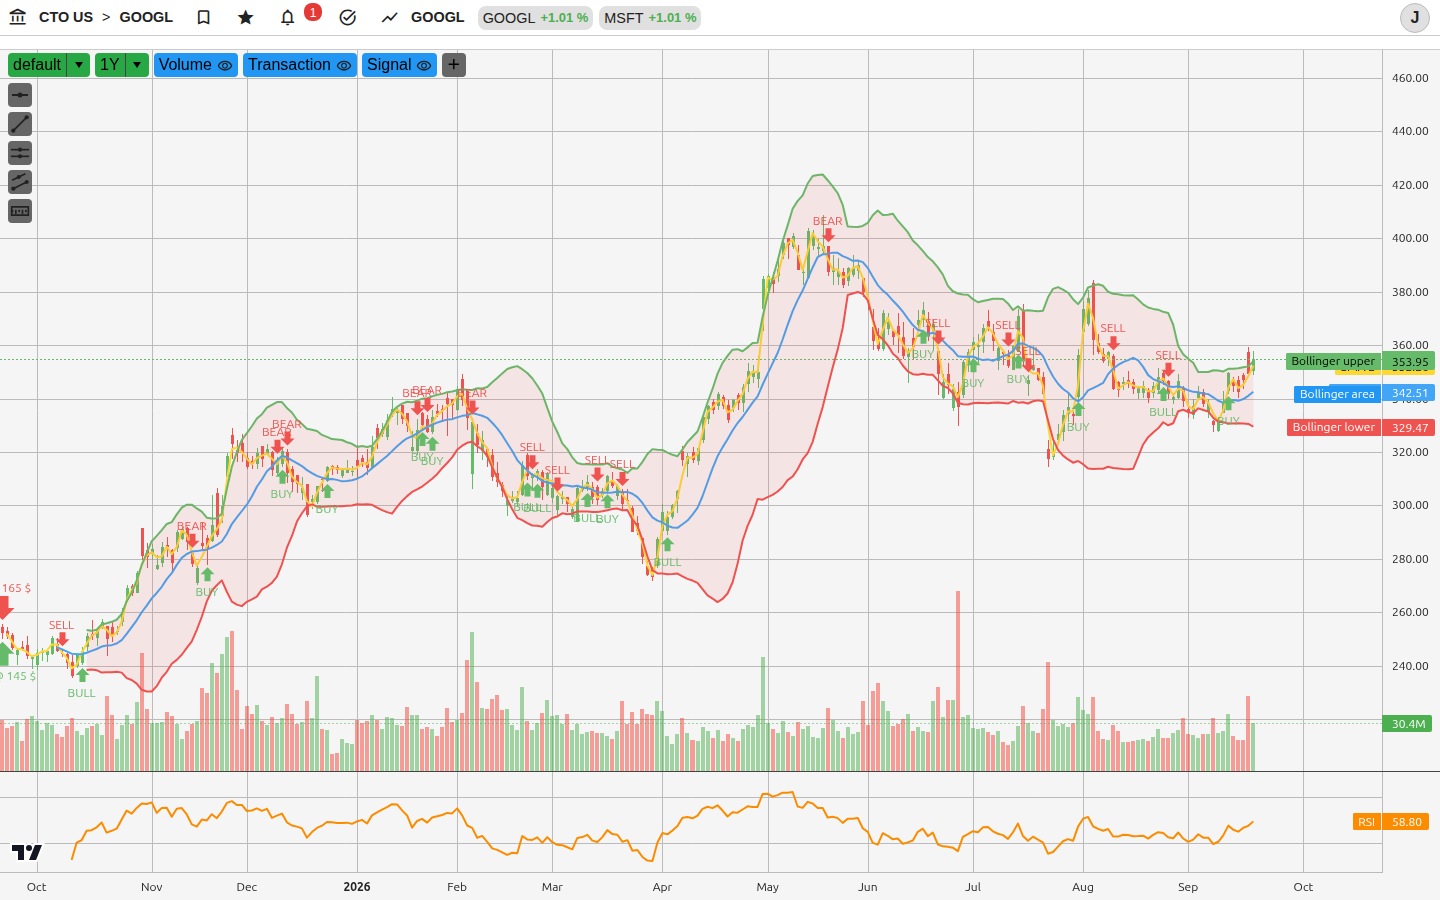The image size is (1440, 900).
Task: Click the 1Y period button
Action: coord(110,65)
